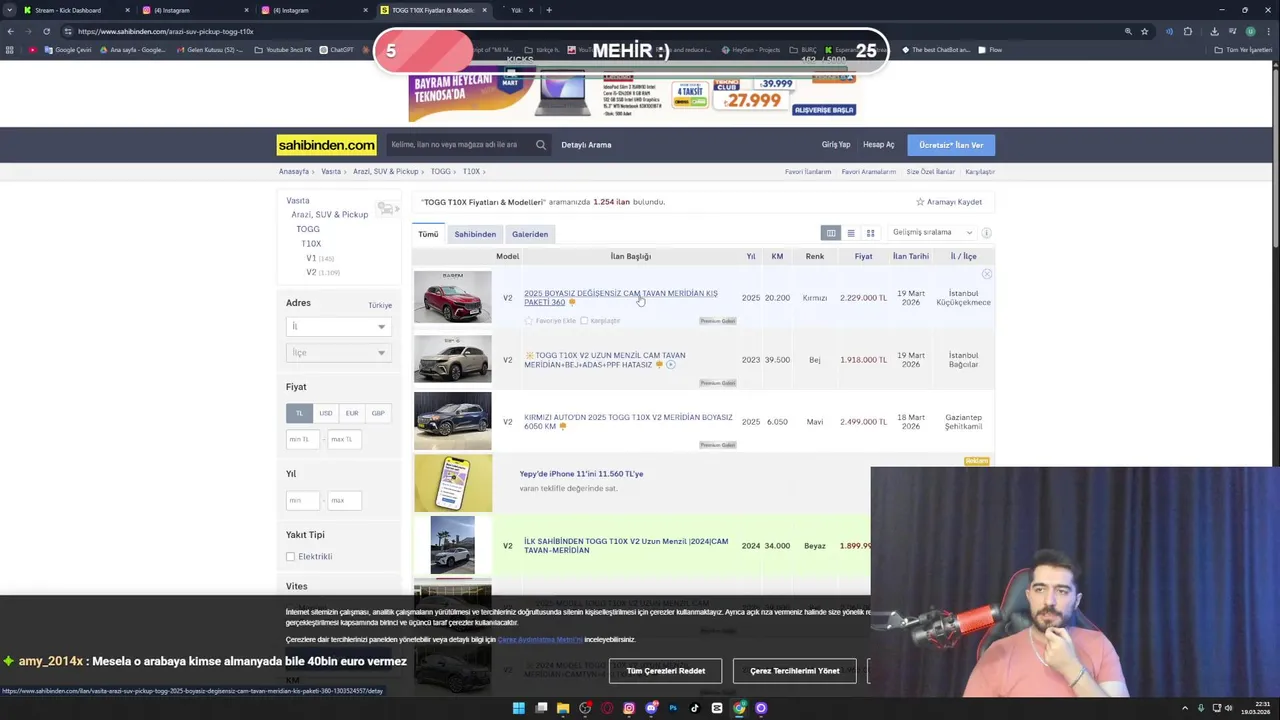Open File Explorer from the taskbar
1280x720 pixels.
coord(563,708)
